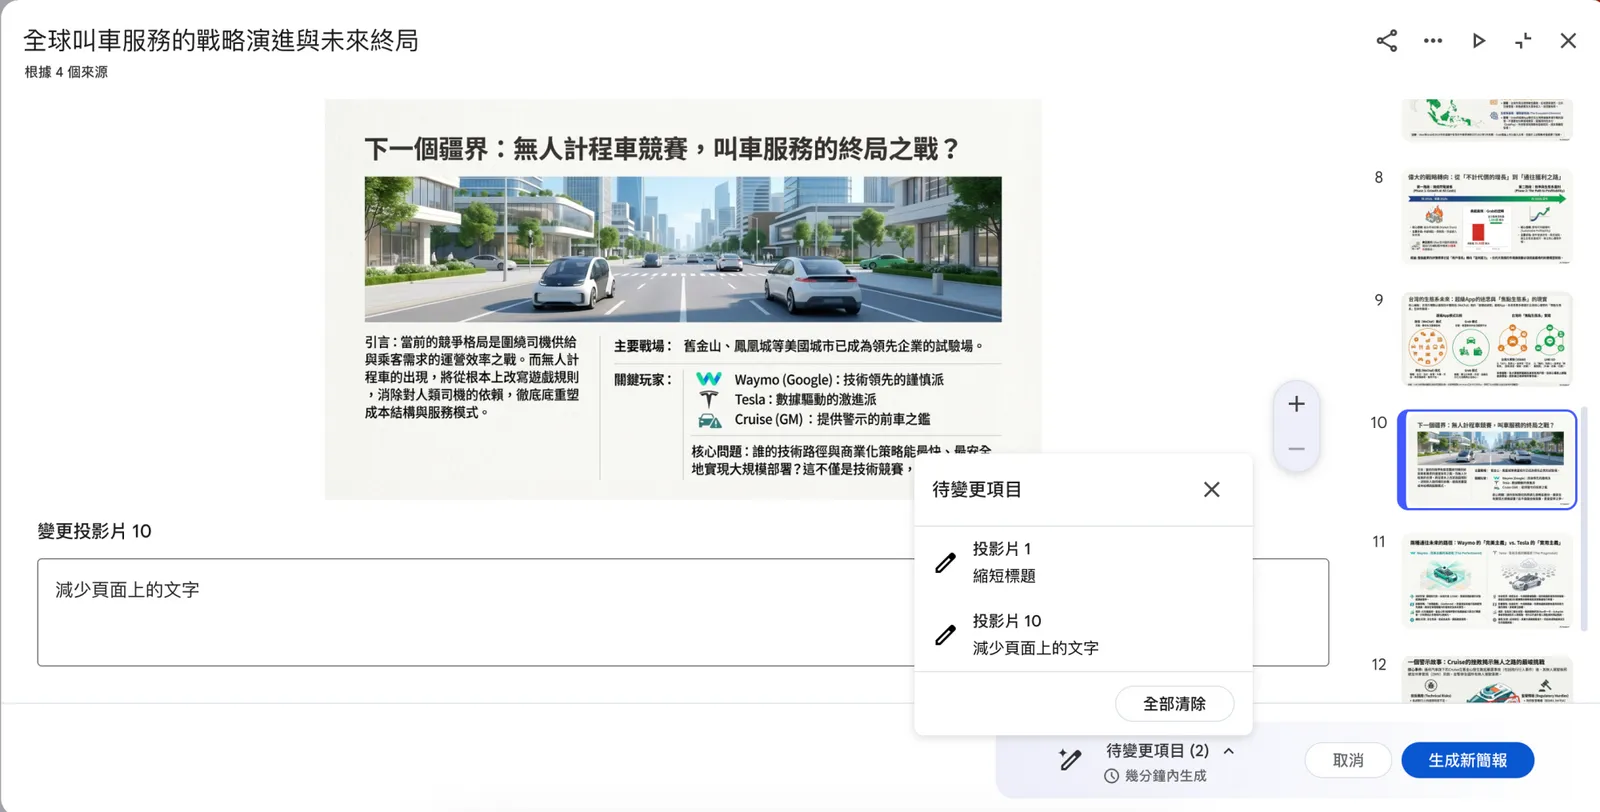Click the 全部清除 button
Screen dimensions: 1600x812
click(x=1174, y=704)
